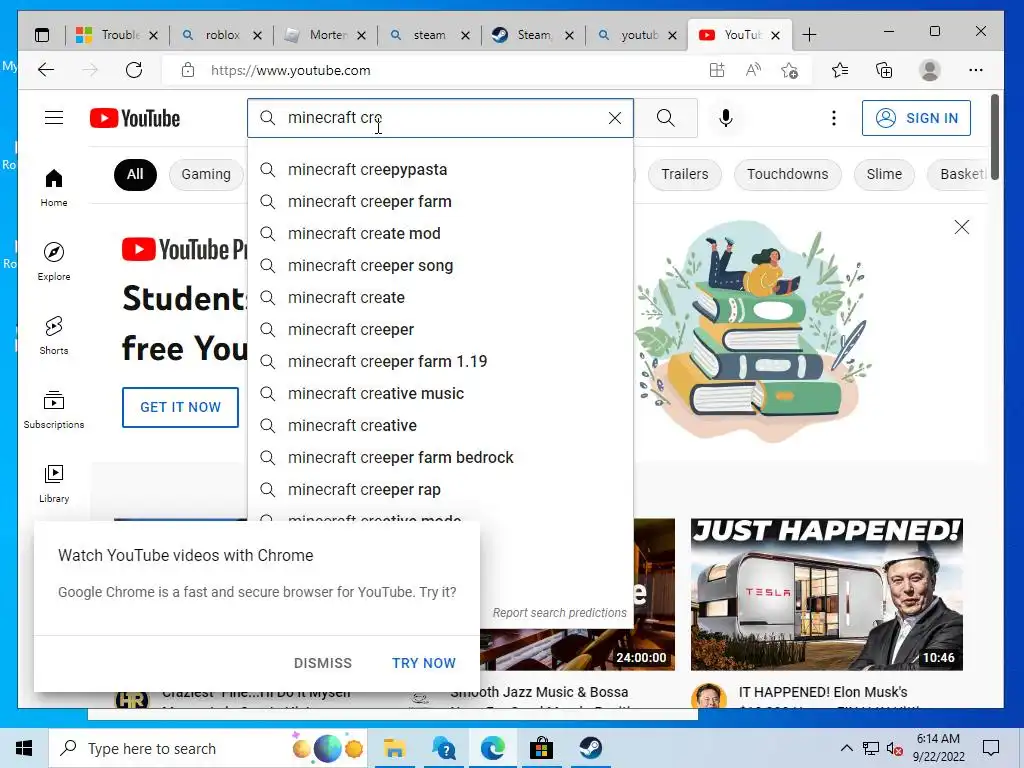Screen dimensions: 1024x768
Task: Click the muted volume tray icon
Action: (895, 748)
